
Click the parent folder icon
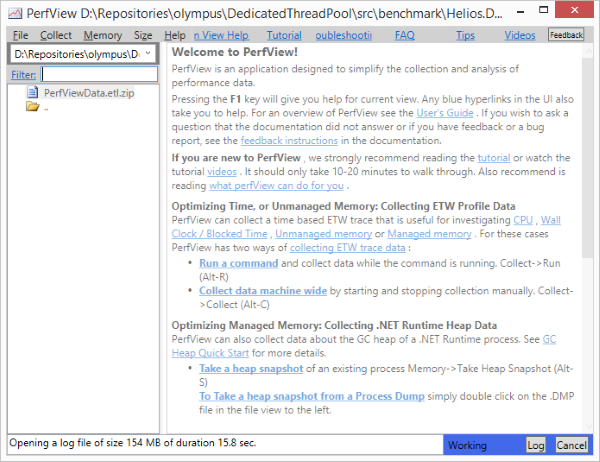[33, 106]
